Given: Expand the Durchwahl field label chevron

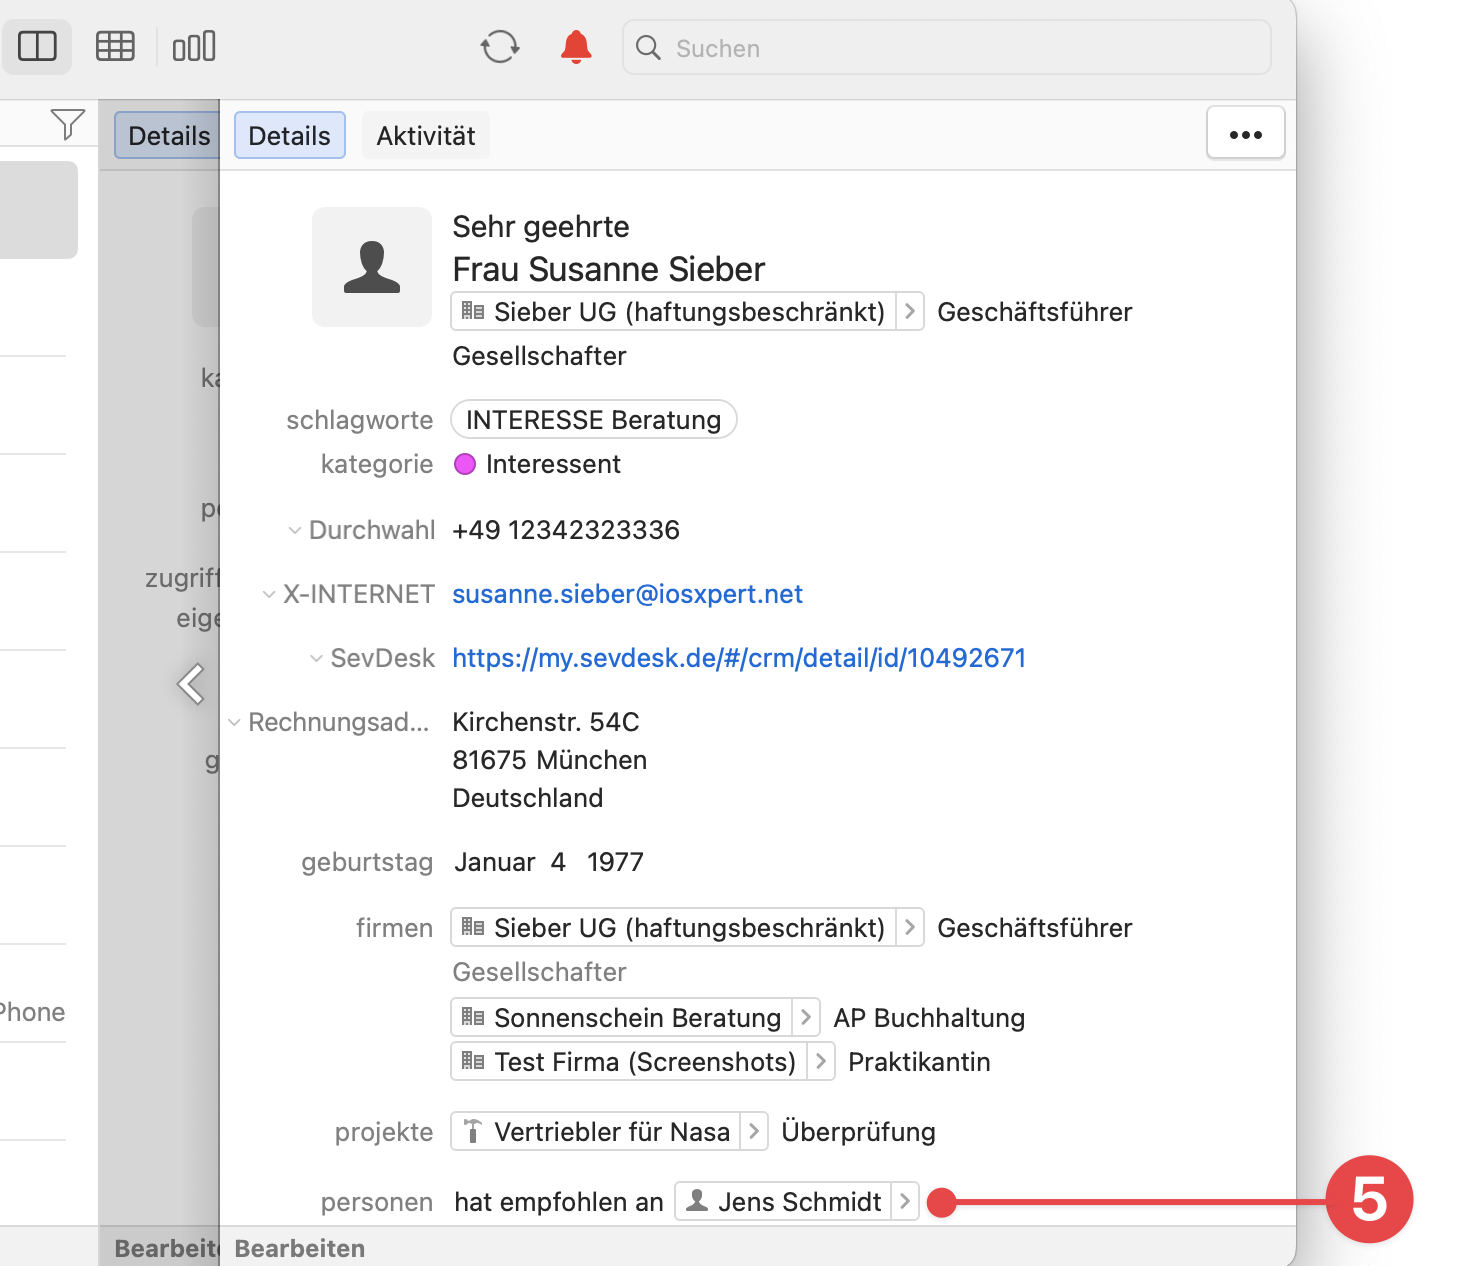Looking at the screenshot, I should 295,531.
